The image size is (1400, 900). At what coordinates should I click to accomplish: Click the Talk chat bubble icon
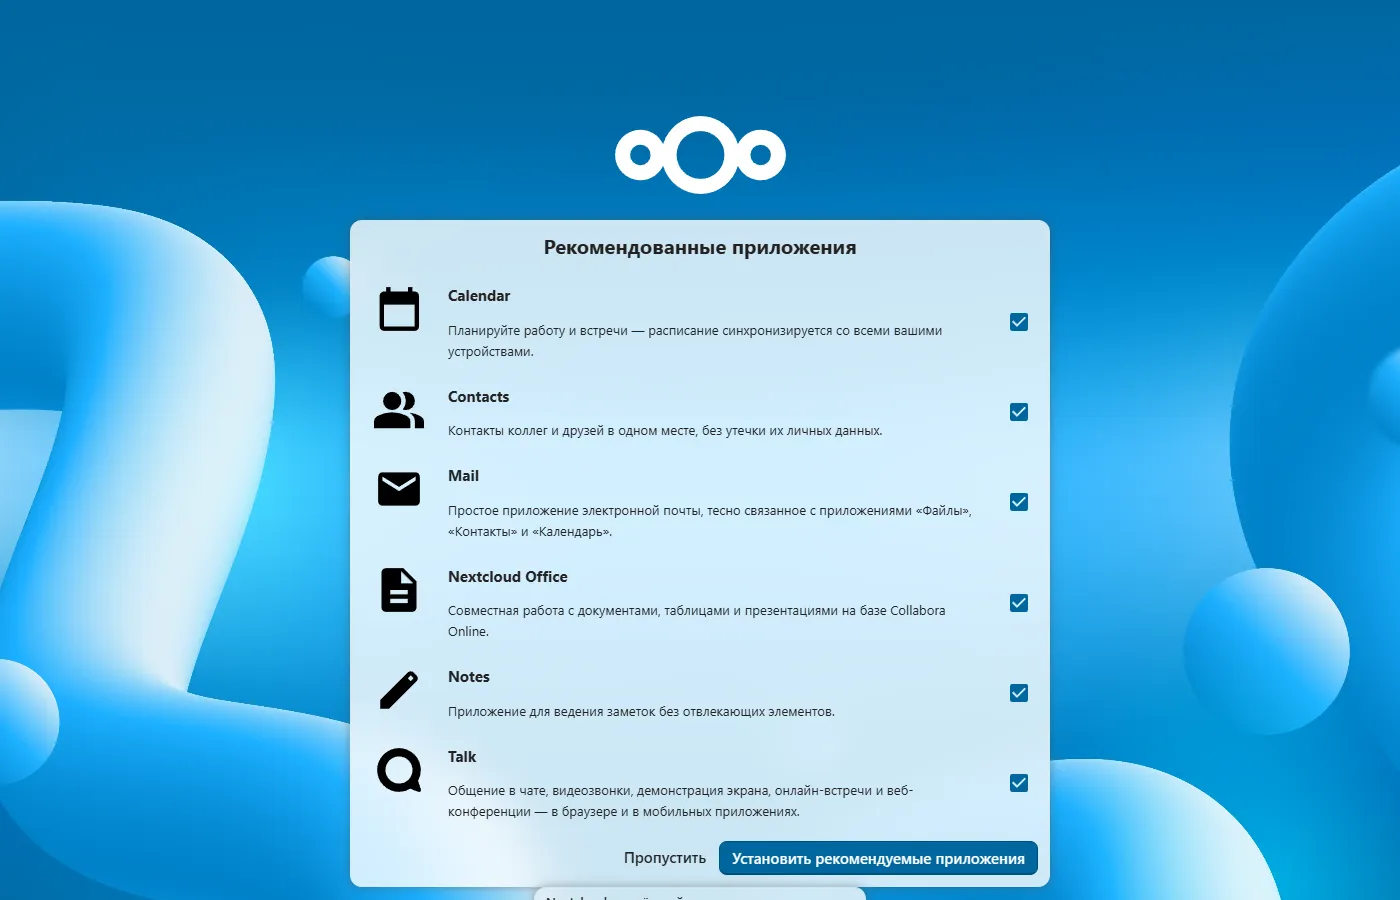coord(399,770)
